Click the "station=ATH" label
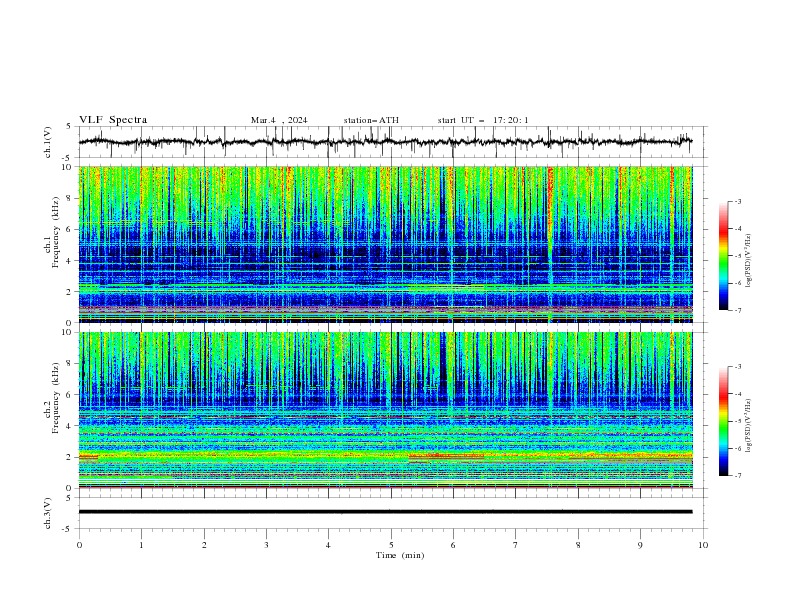Viewport: 792px width, 612px height. tap(371, 120)
